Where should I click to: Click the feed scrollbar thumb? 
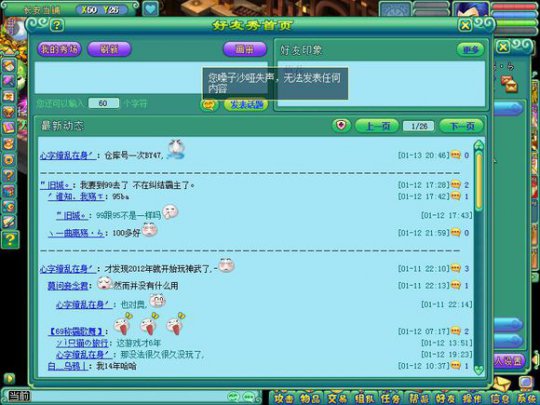coord(479,181)
